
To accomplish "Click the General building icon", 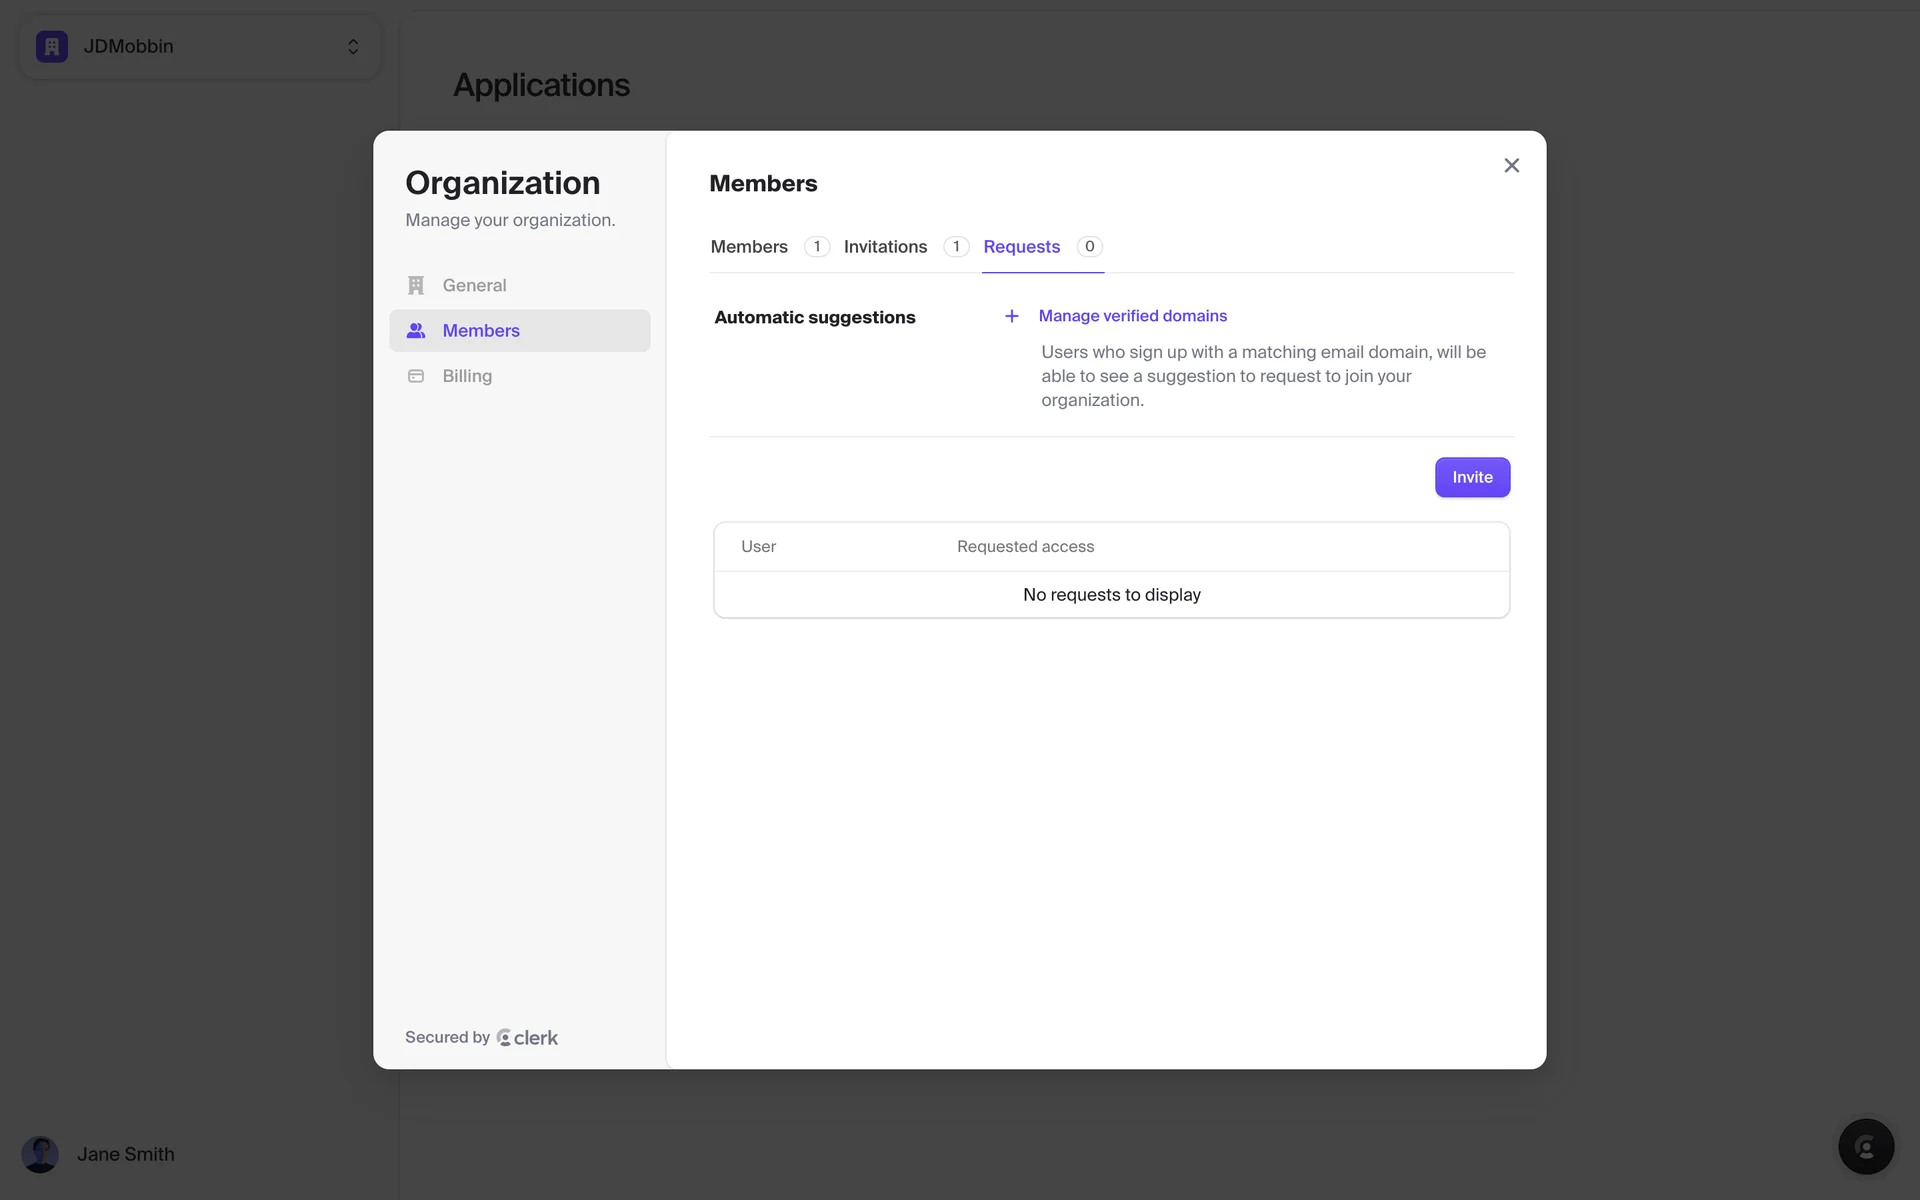I will pyautogui.click(x=416, y=286).
